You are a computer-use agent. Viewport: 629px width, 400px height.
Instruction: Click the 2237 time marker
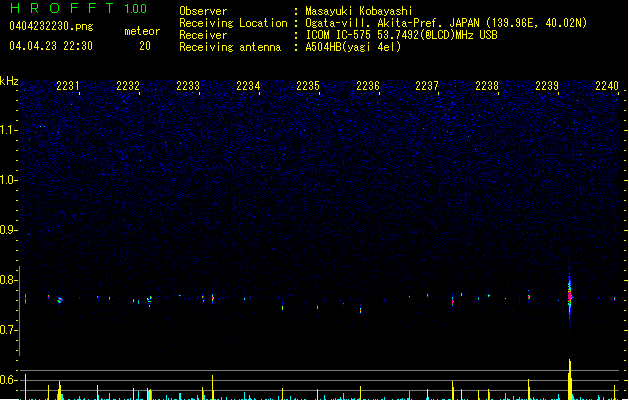click(x=427, y=86)
